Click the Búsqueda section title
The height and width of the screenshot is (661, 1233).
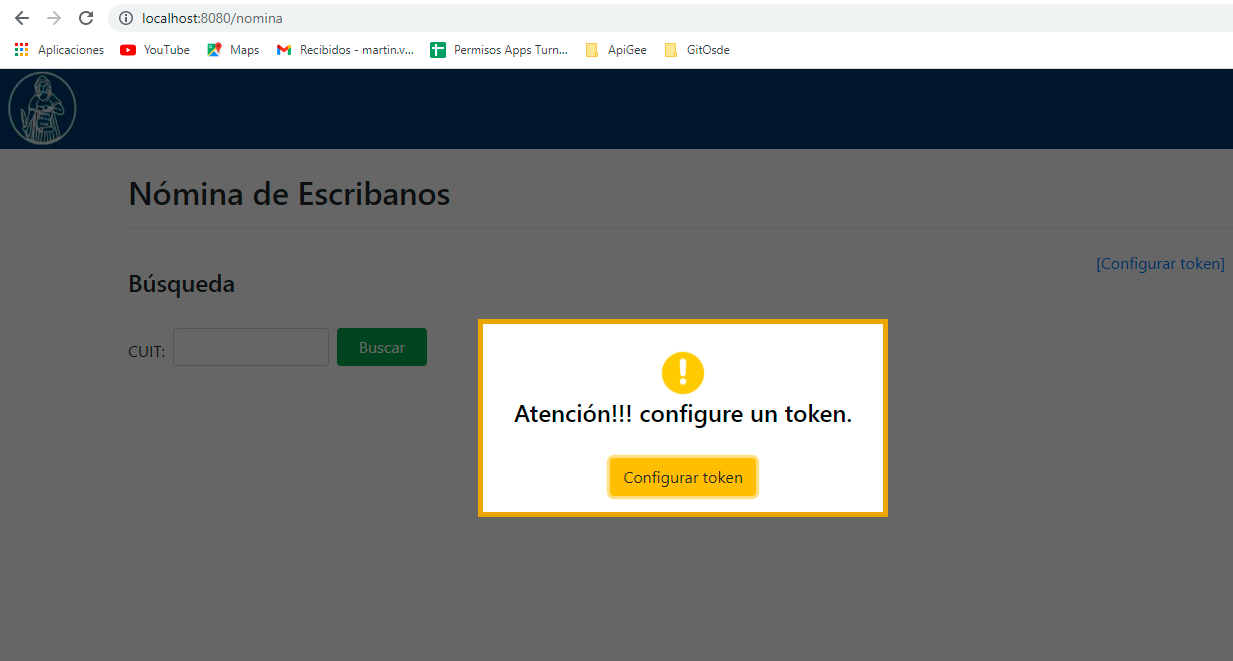coord(181,284)
